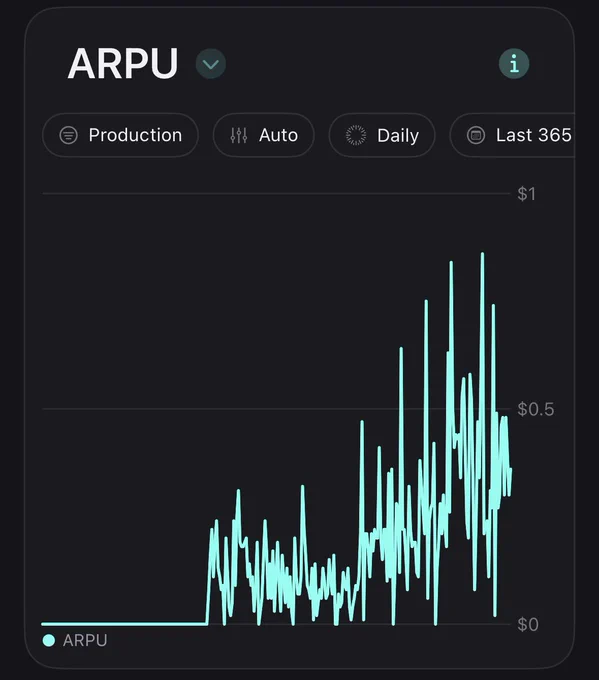Click the calendar icon beside Last 365

coord(476,135)
